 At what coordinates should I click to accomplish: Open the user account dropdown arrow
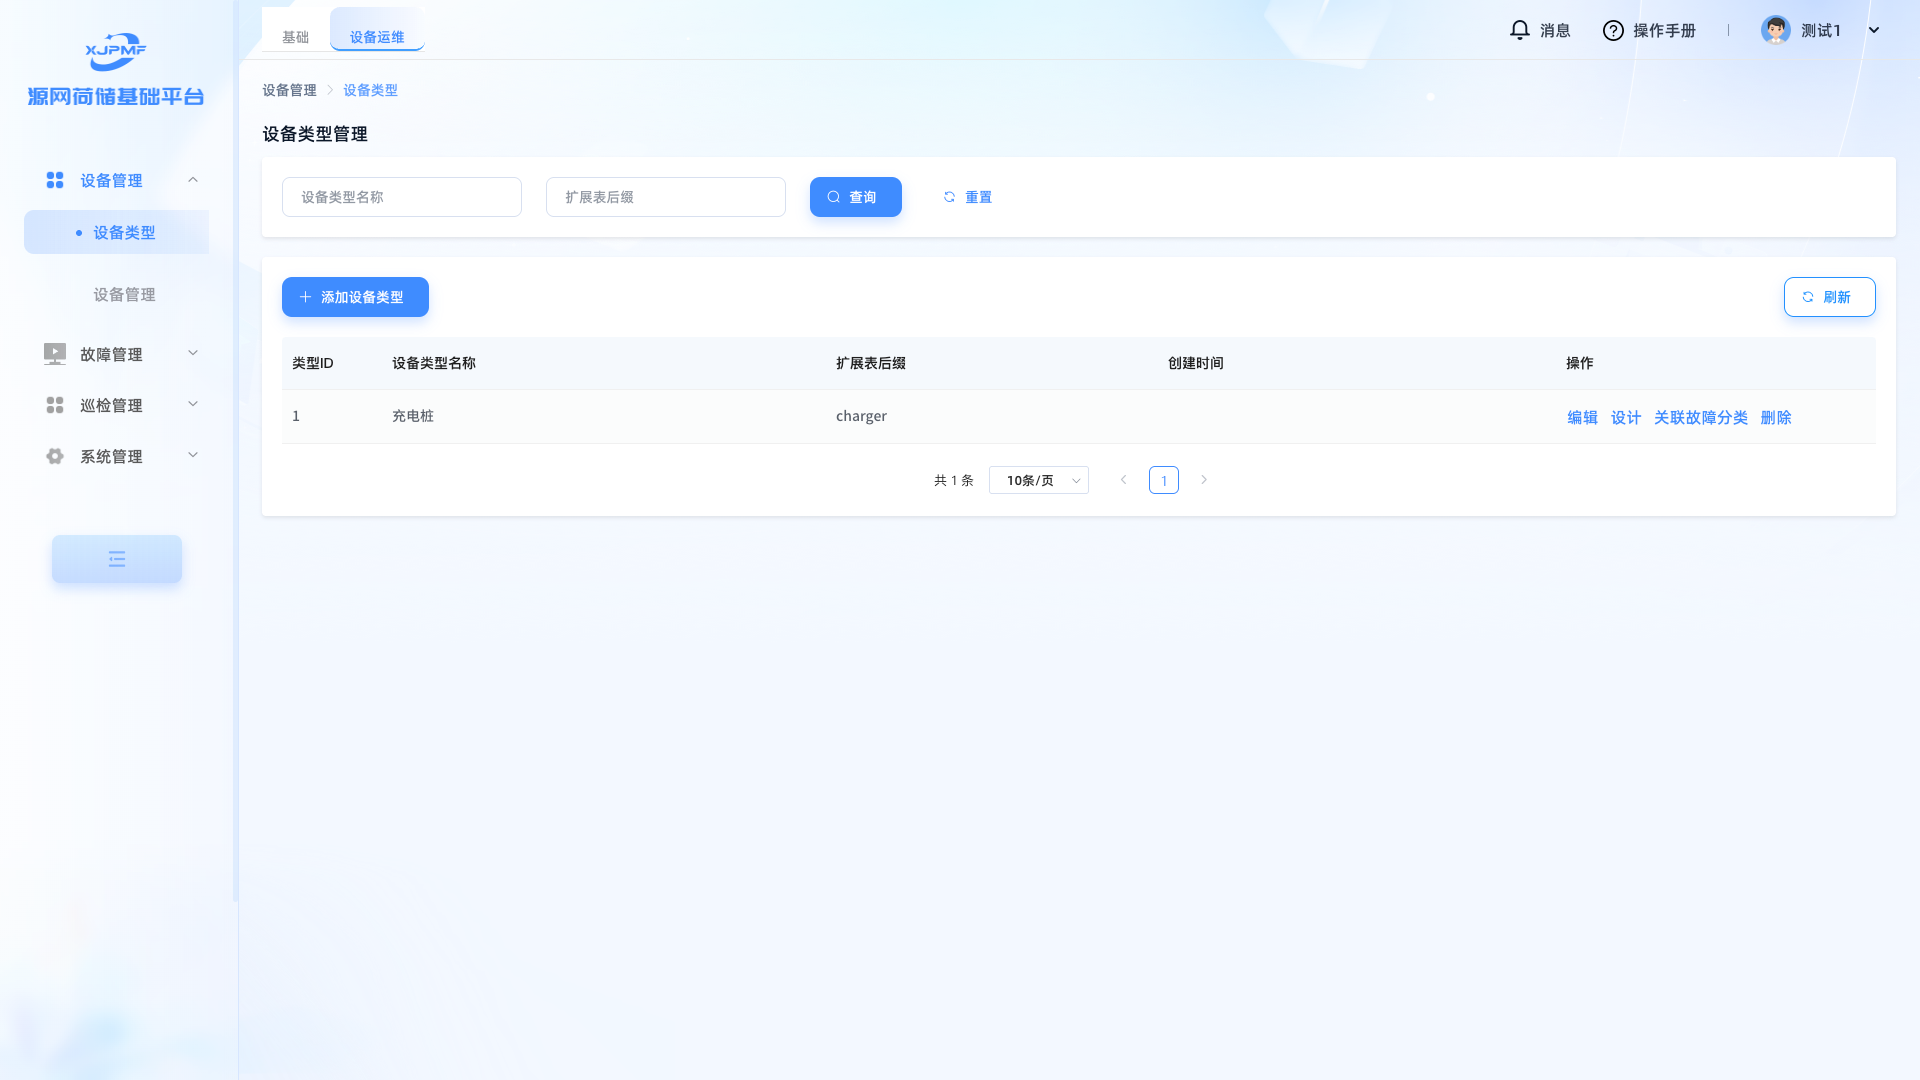point(1874,30)
